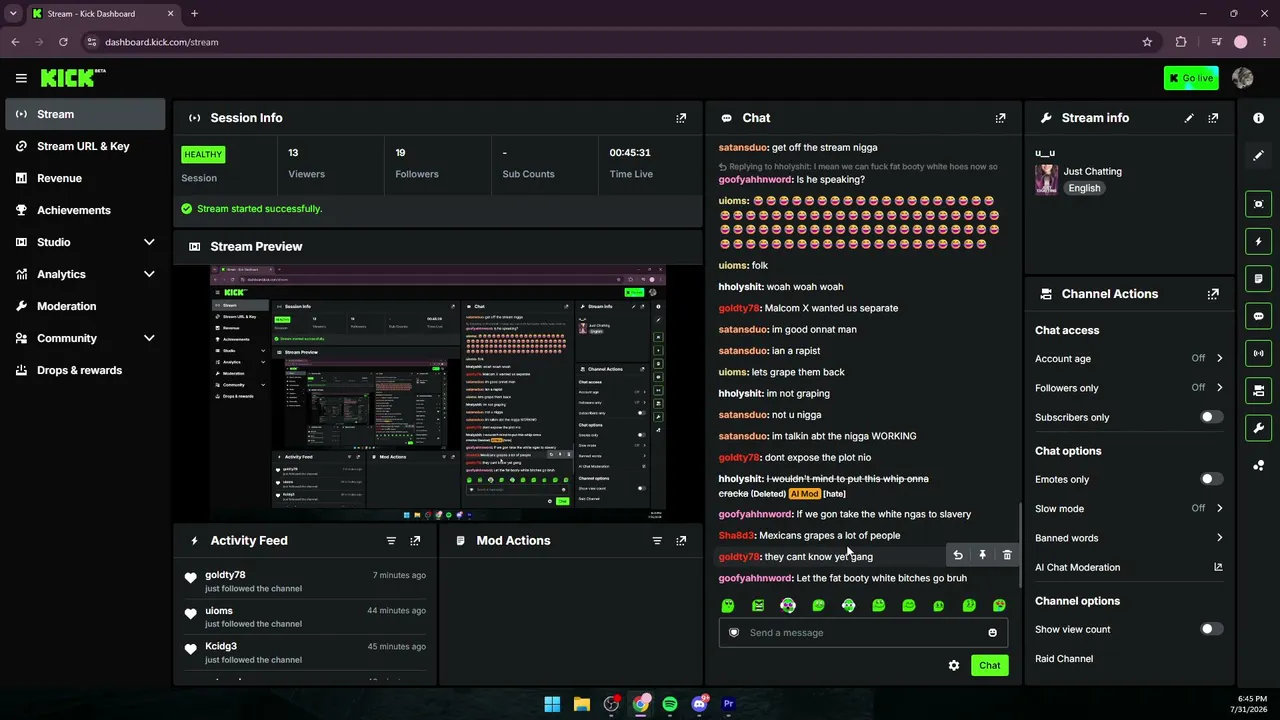Image resolution: width=1280 pixels, height=720 pixels.
Task: Open Achievements in the sidebar
Action: [85, 210]
